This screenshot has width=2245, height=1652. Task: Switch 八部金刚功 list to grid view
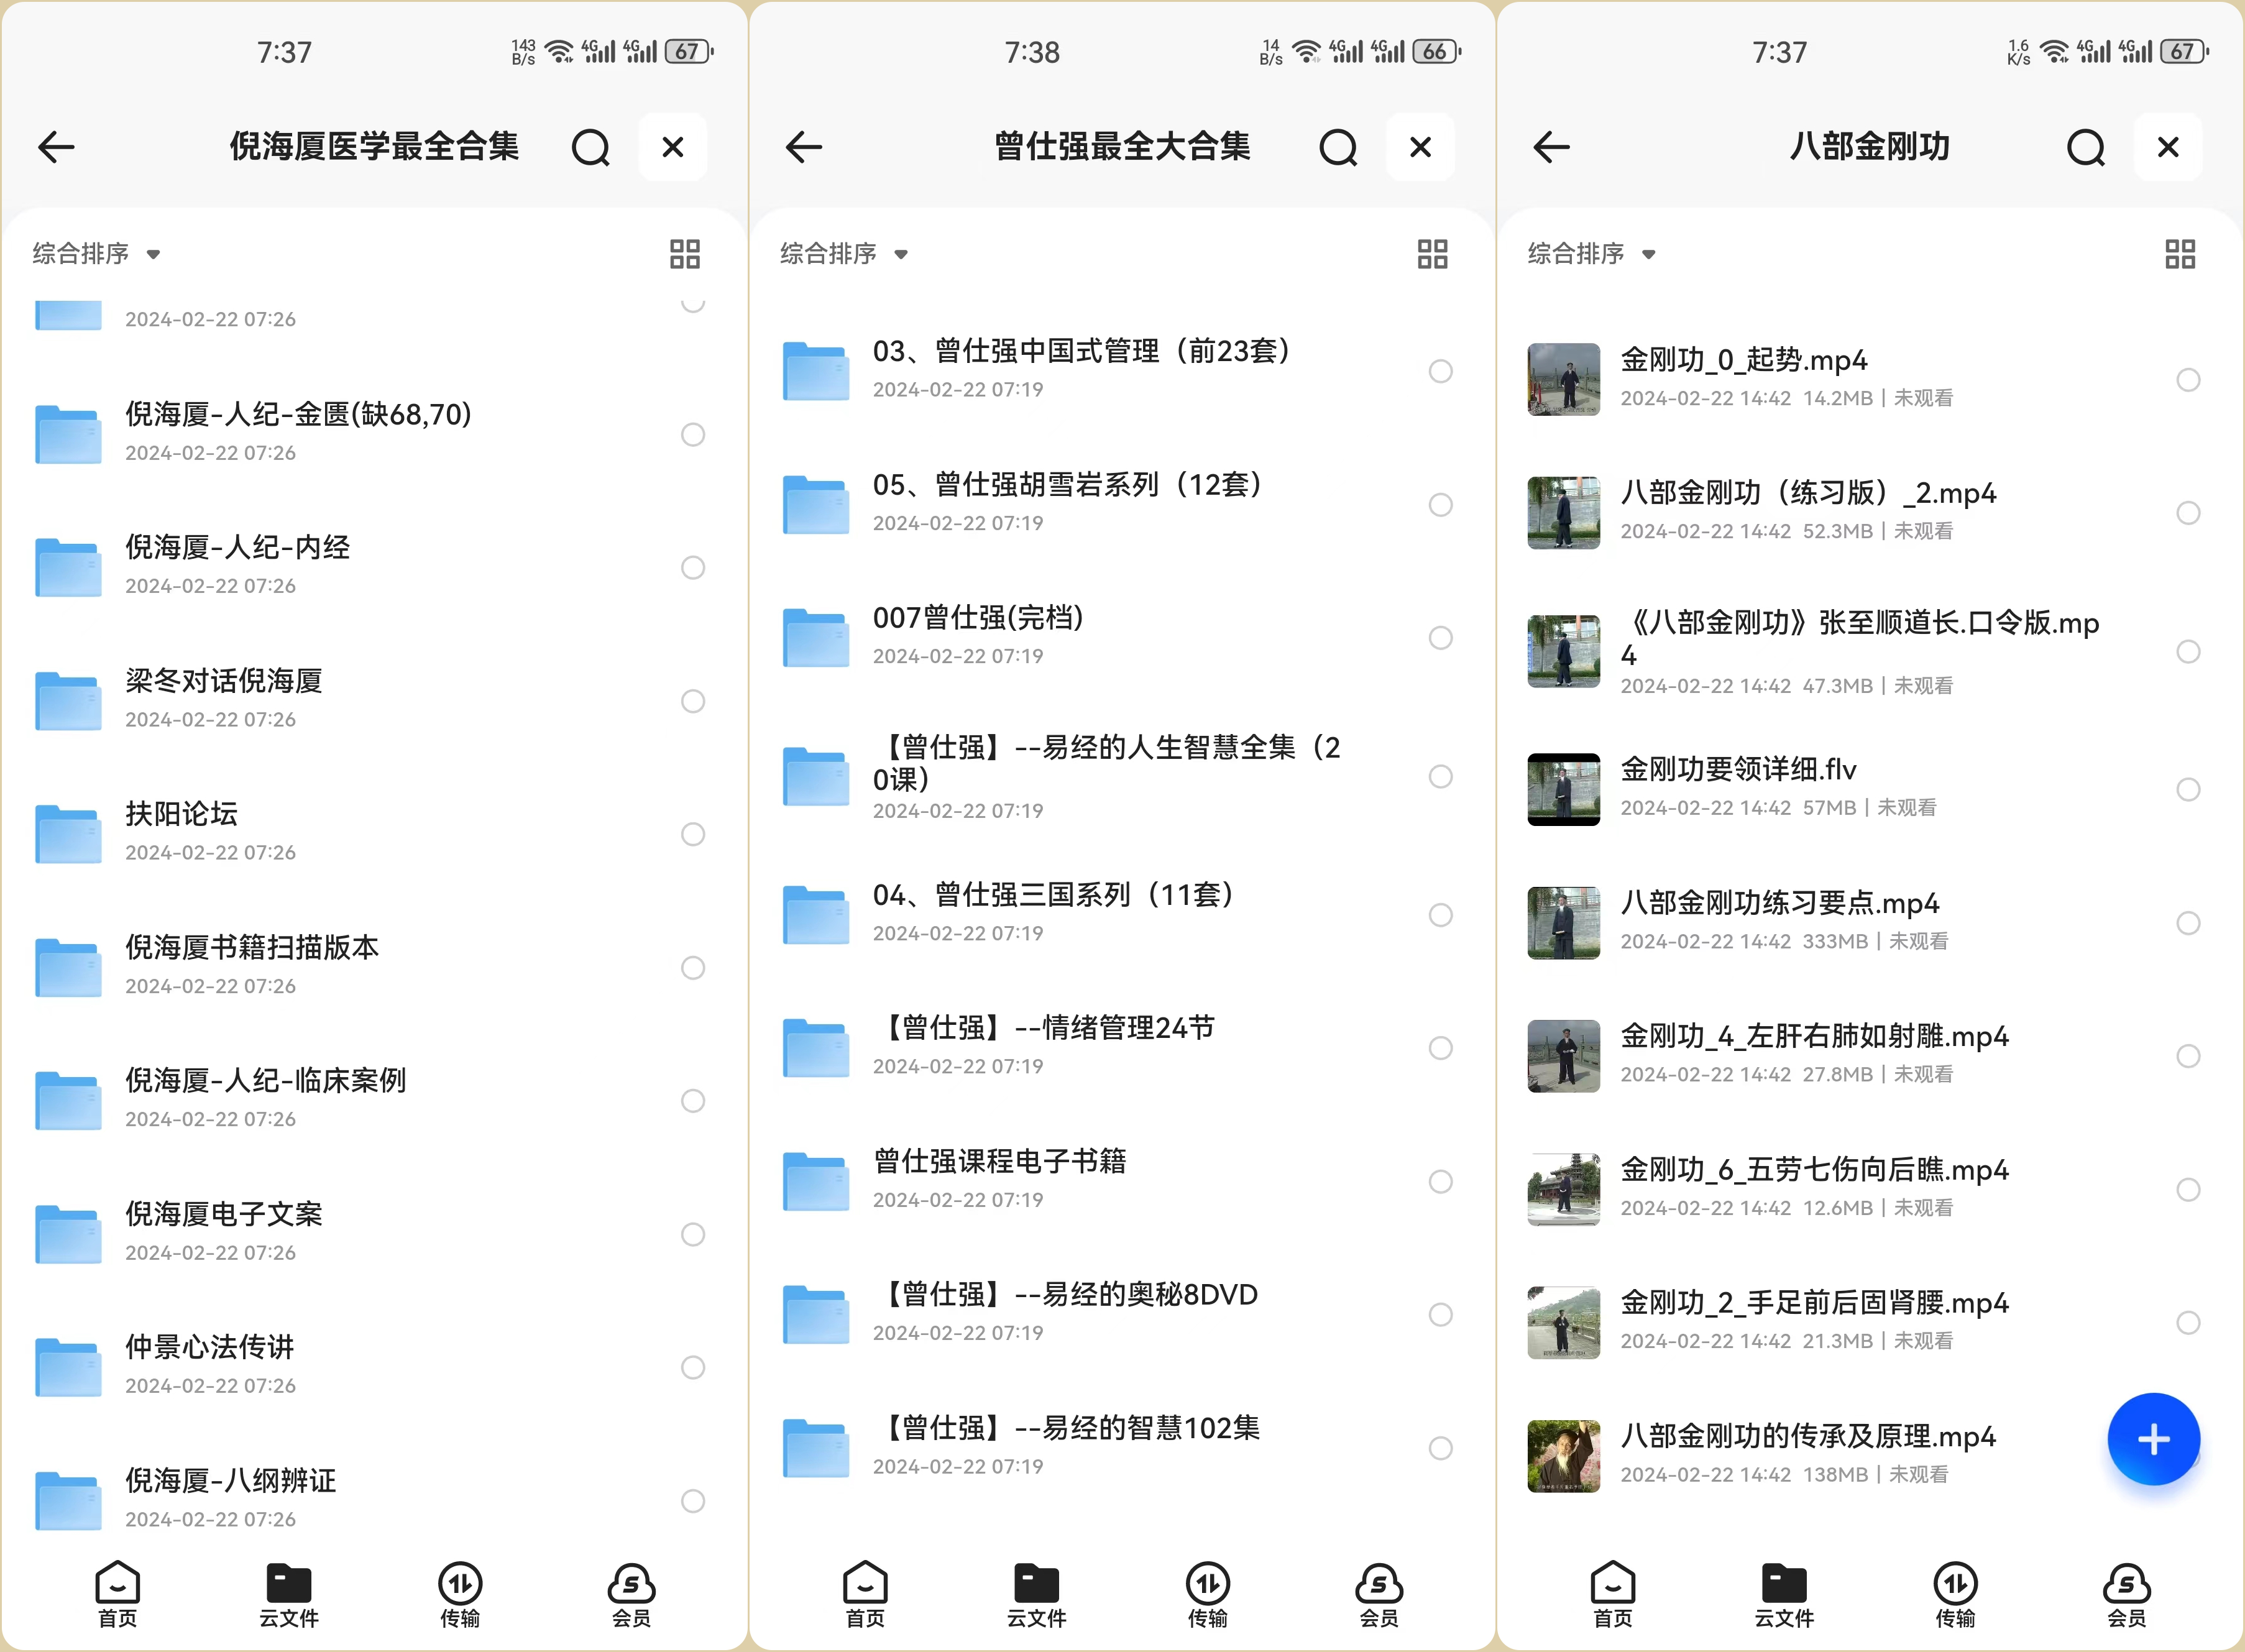point(2181,254)
